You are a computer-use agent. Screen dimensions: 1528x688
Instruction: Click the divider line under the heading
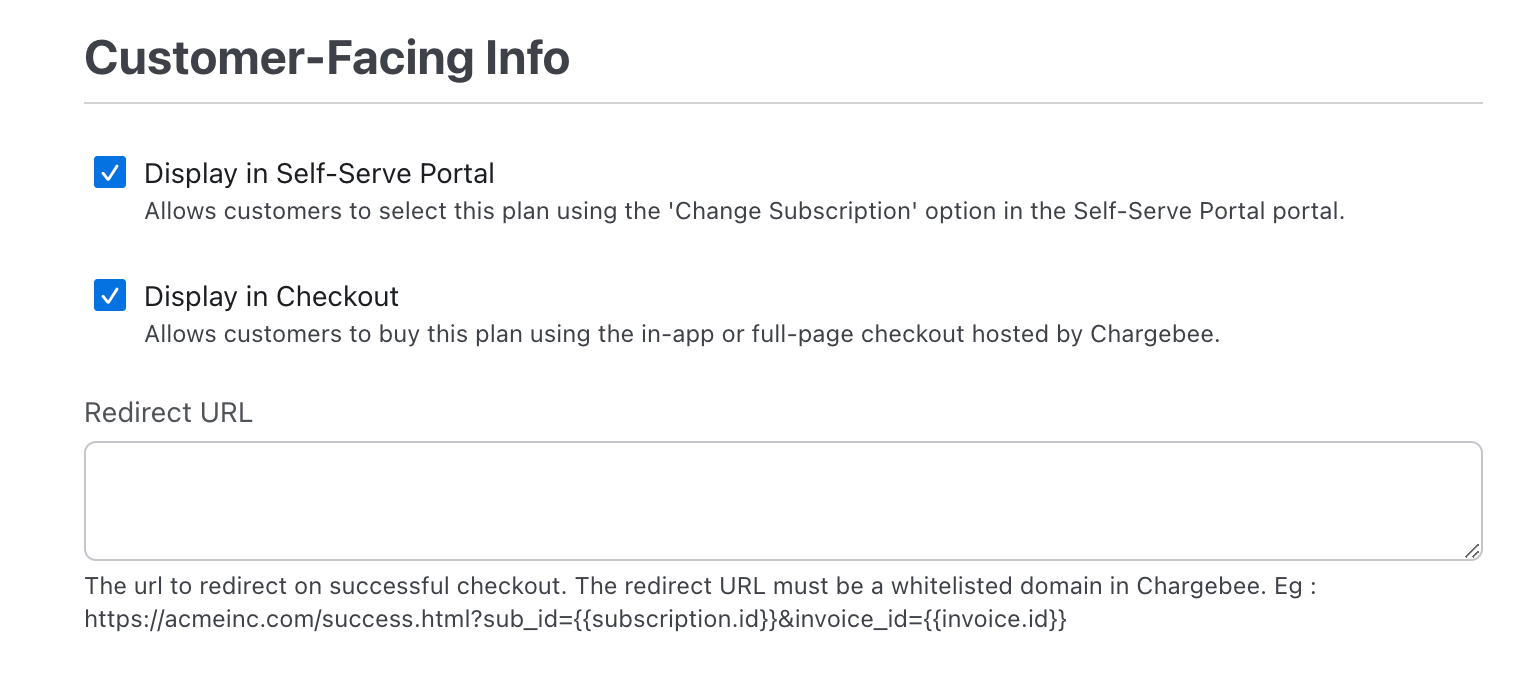782,103
